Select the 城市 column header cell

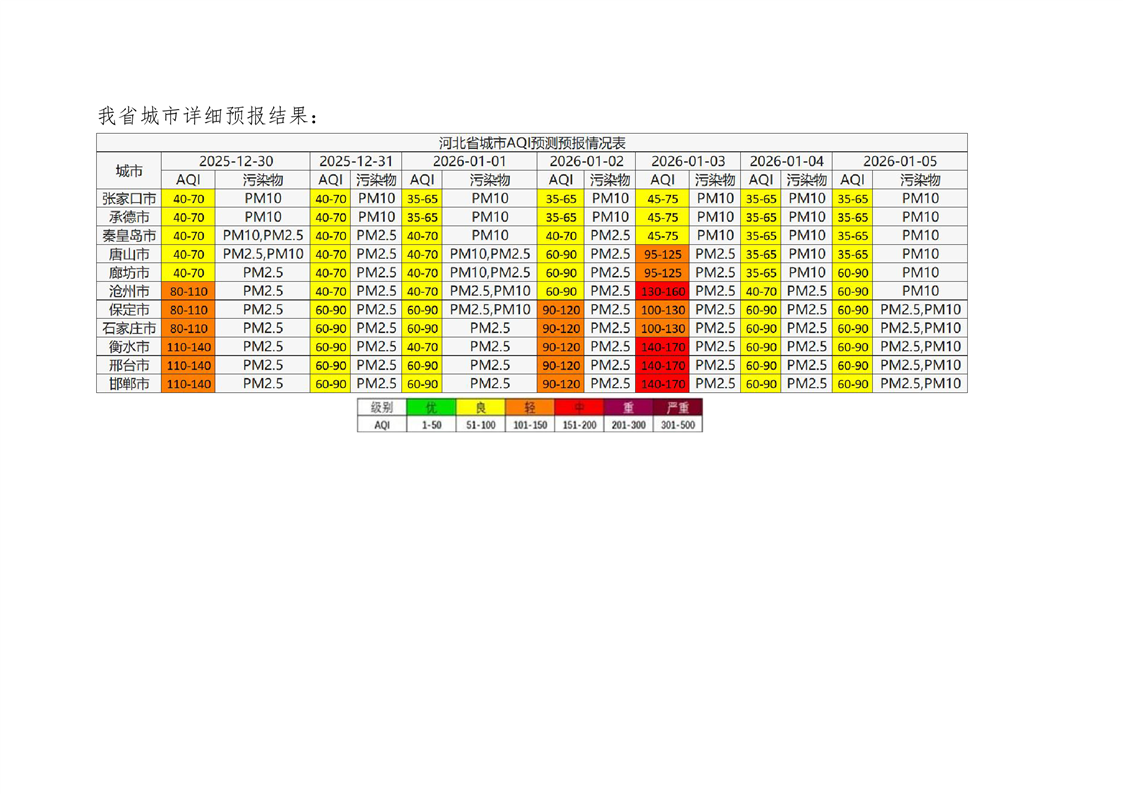(129, 170)
